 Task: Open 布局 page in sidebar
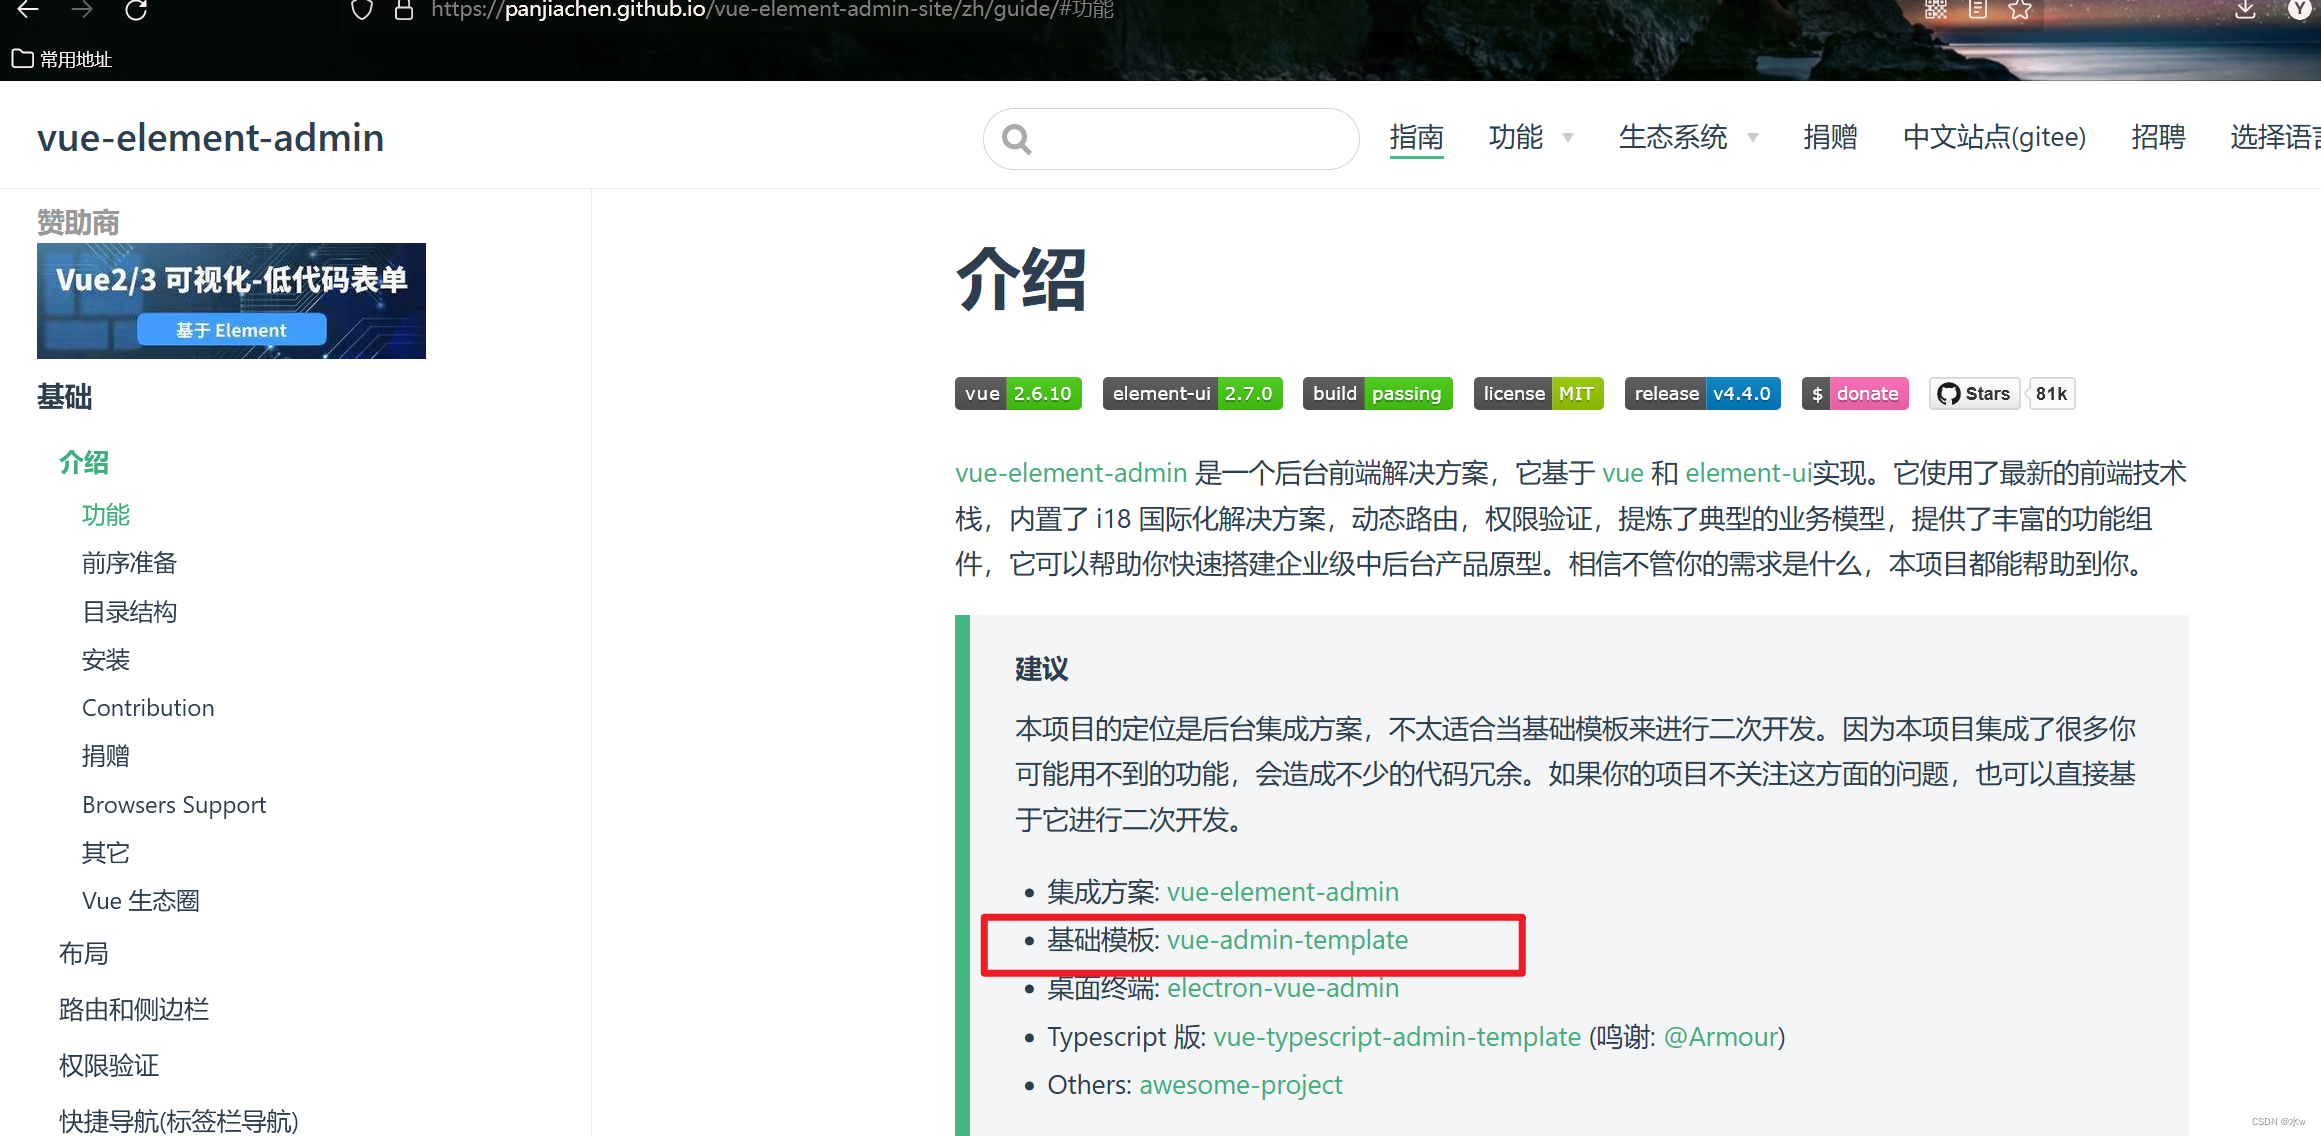coord(84,954)
